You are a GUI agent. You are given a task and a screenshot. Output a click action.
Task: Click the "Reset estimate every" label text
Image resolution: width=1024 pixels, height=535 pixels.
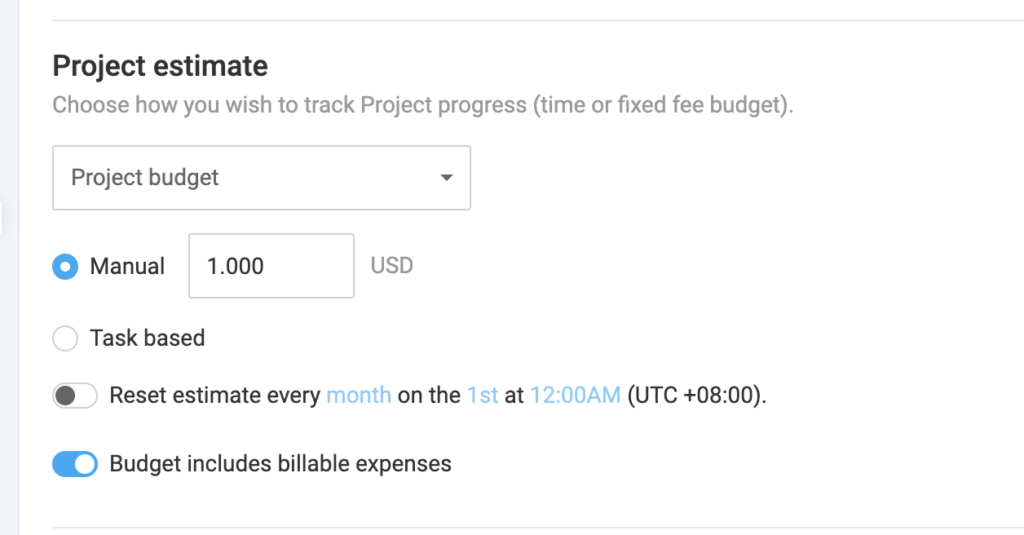pos(215,395)
